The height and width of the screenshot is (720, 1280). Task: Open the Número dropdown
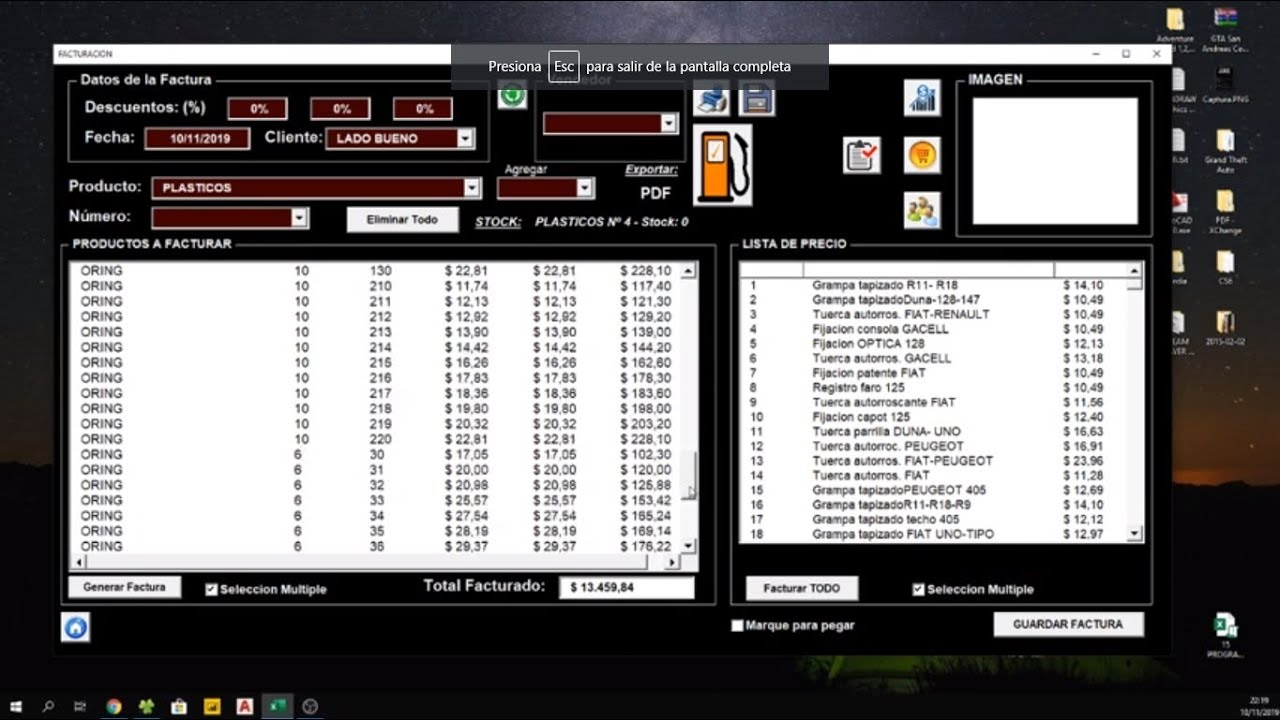click(x=298, y=217)
